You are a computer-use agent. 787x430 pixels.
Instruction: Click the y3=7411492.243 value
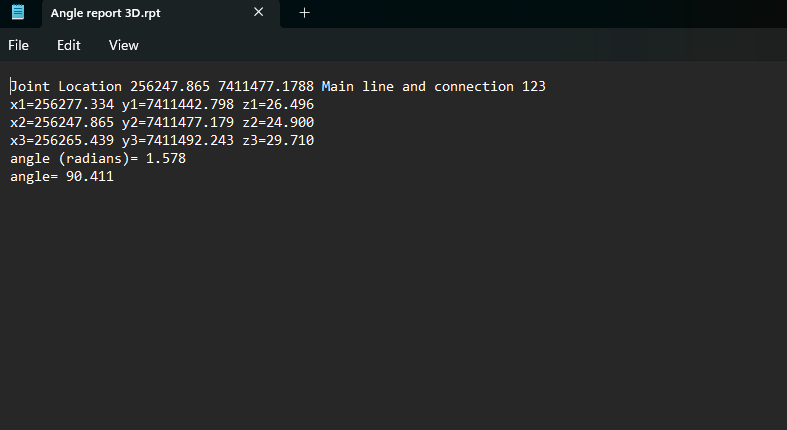[x=178, y=141]
